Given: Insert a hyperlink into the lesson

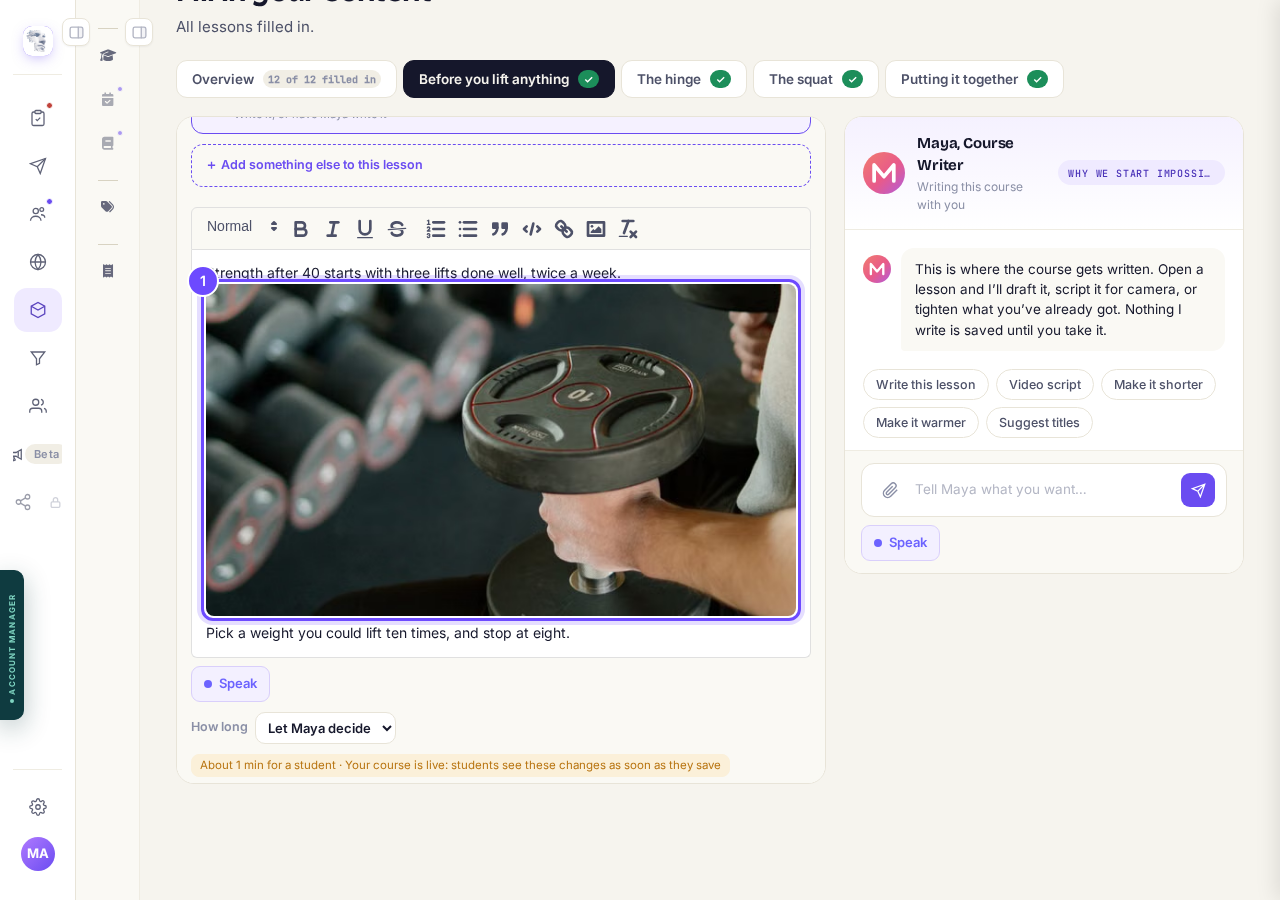Looking at the screenshot, I should coord(564,229).
